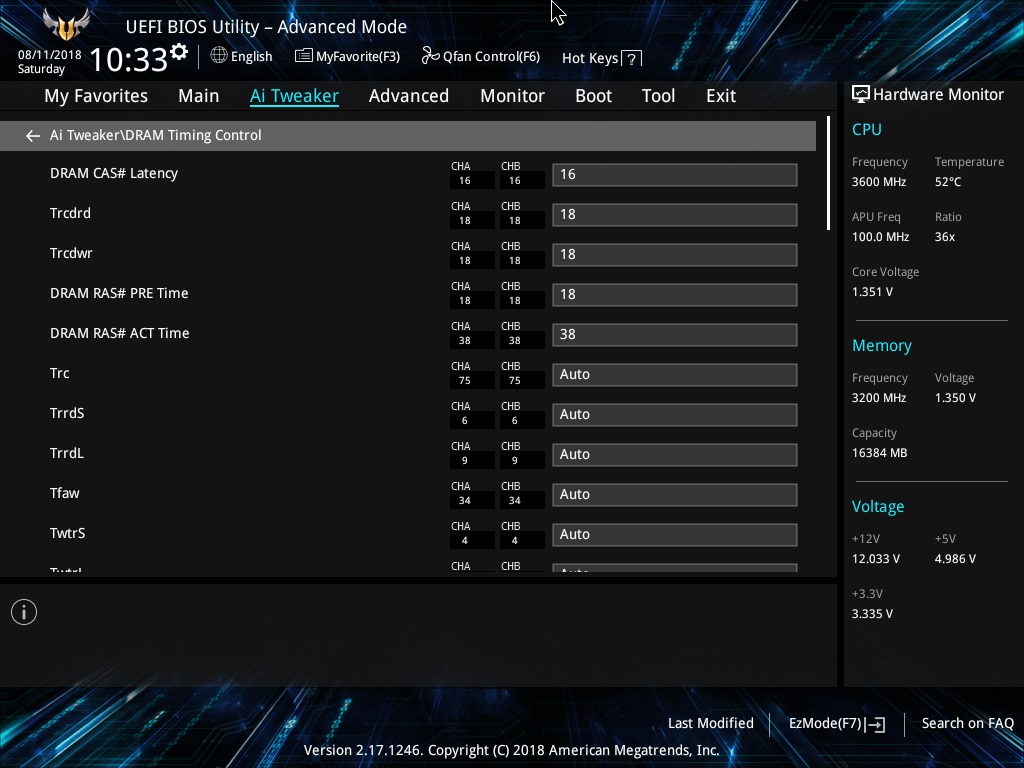Edit the Trcdrd value field
Screen dimensions: 1024x768
[x=675, y=215]
